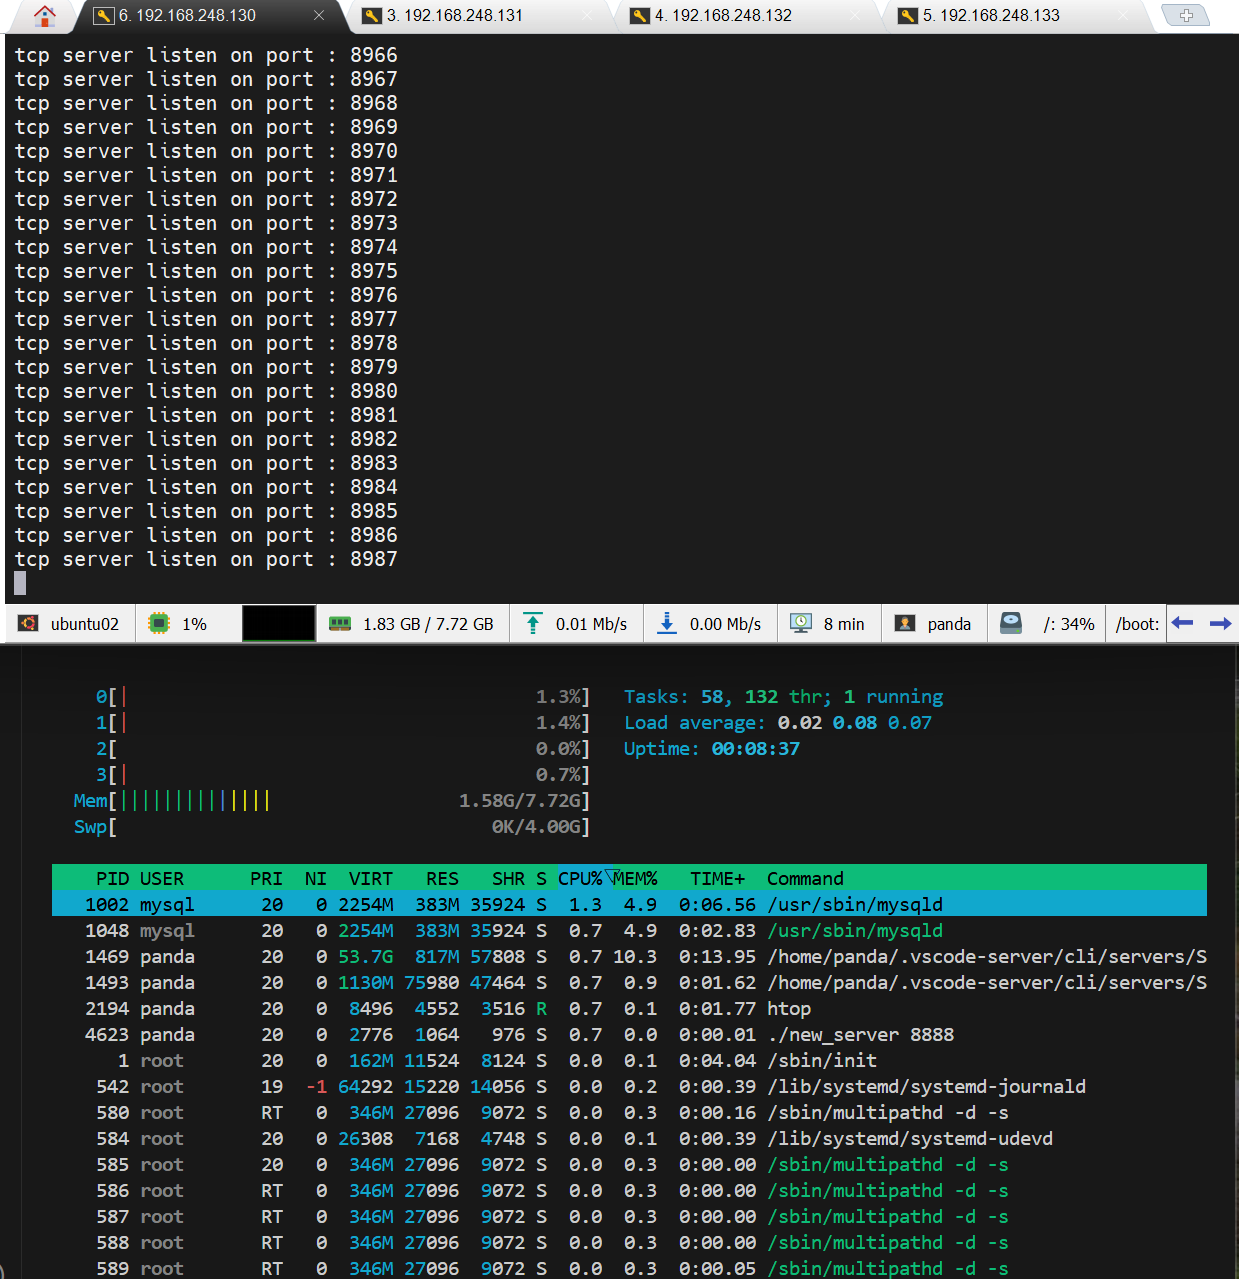The width and height of the screenshot is (1239, 1279).
Task: Select mysqld process row PID 1048
Action: pyautogui.click(x=629, y=931)
